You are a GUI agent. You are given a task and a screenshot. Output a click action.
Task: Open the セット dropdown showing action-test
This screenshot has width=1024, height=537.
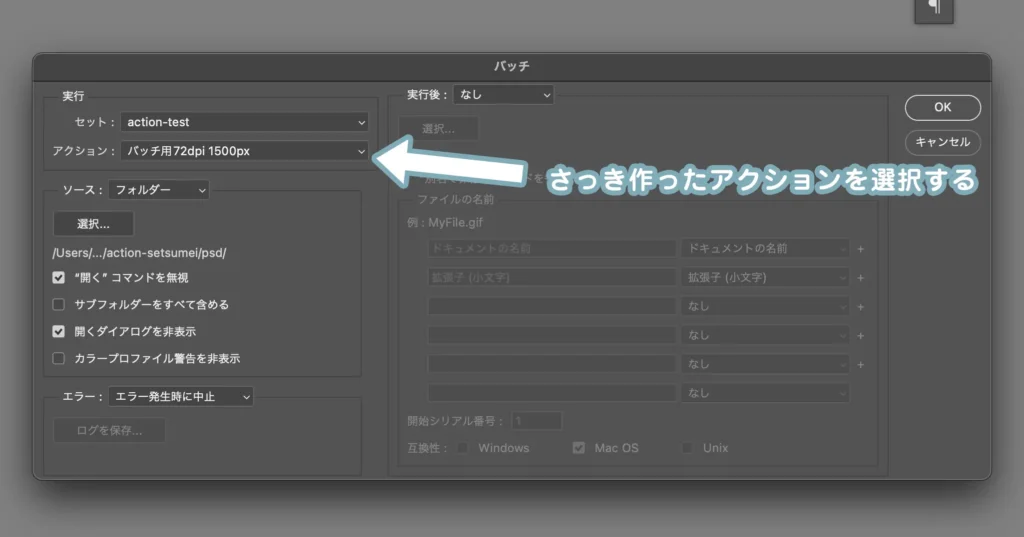coord(244,122)
